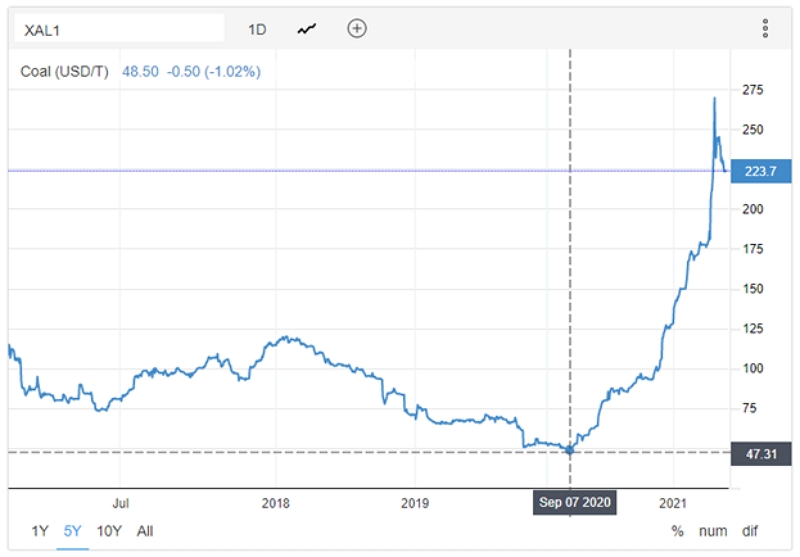Switch to the 10Y time range

pos(109,531)
